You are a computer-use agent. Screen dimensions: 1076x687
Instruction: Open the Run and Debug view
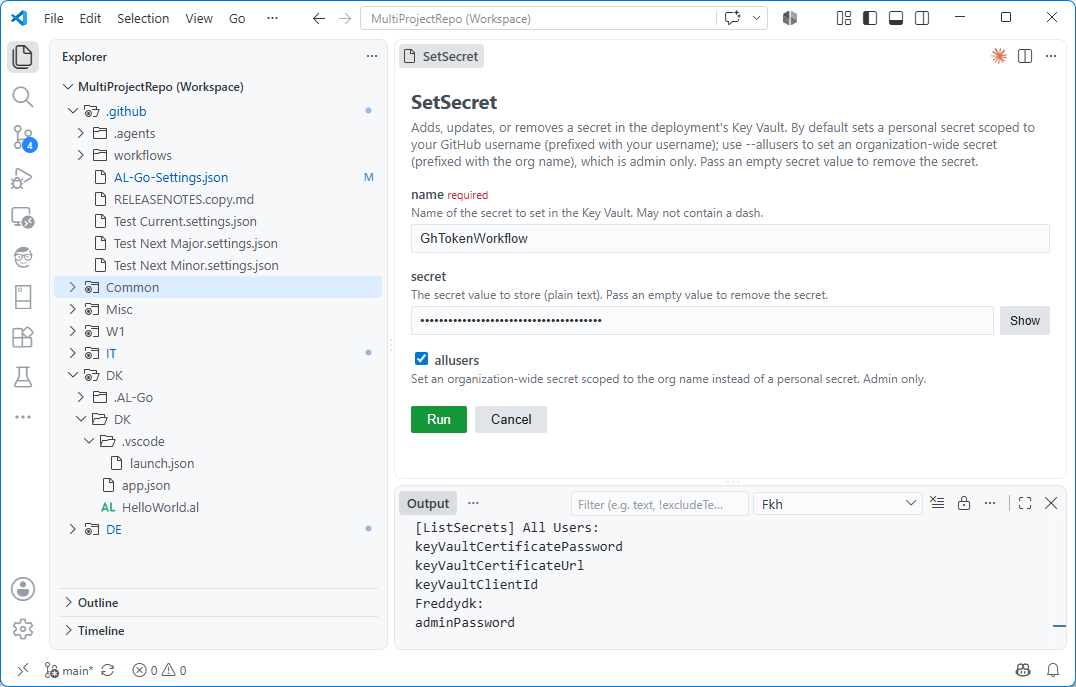[x=23, y=178]
